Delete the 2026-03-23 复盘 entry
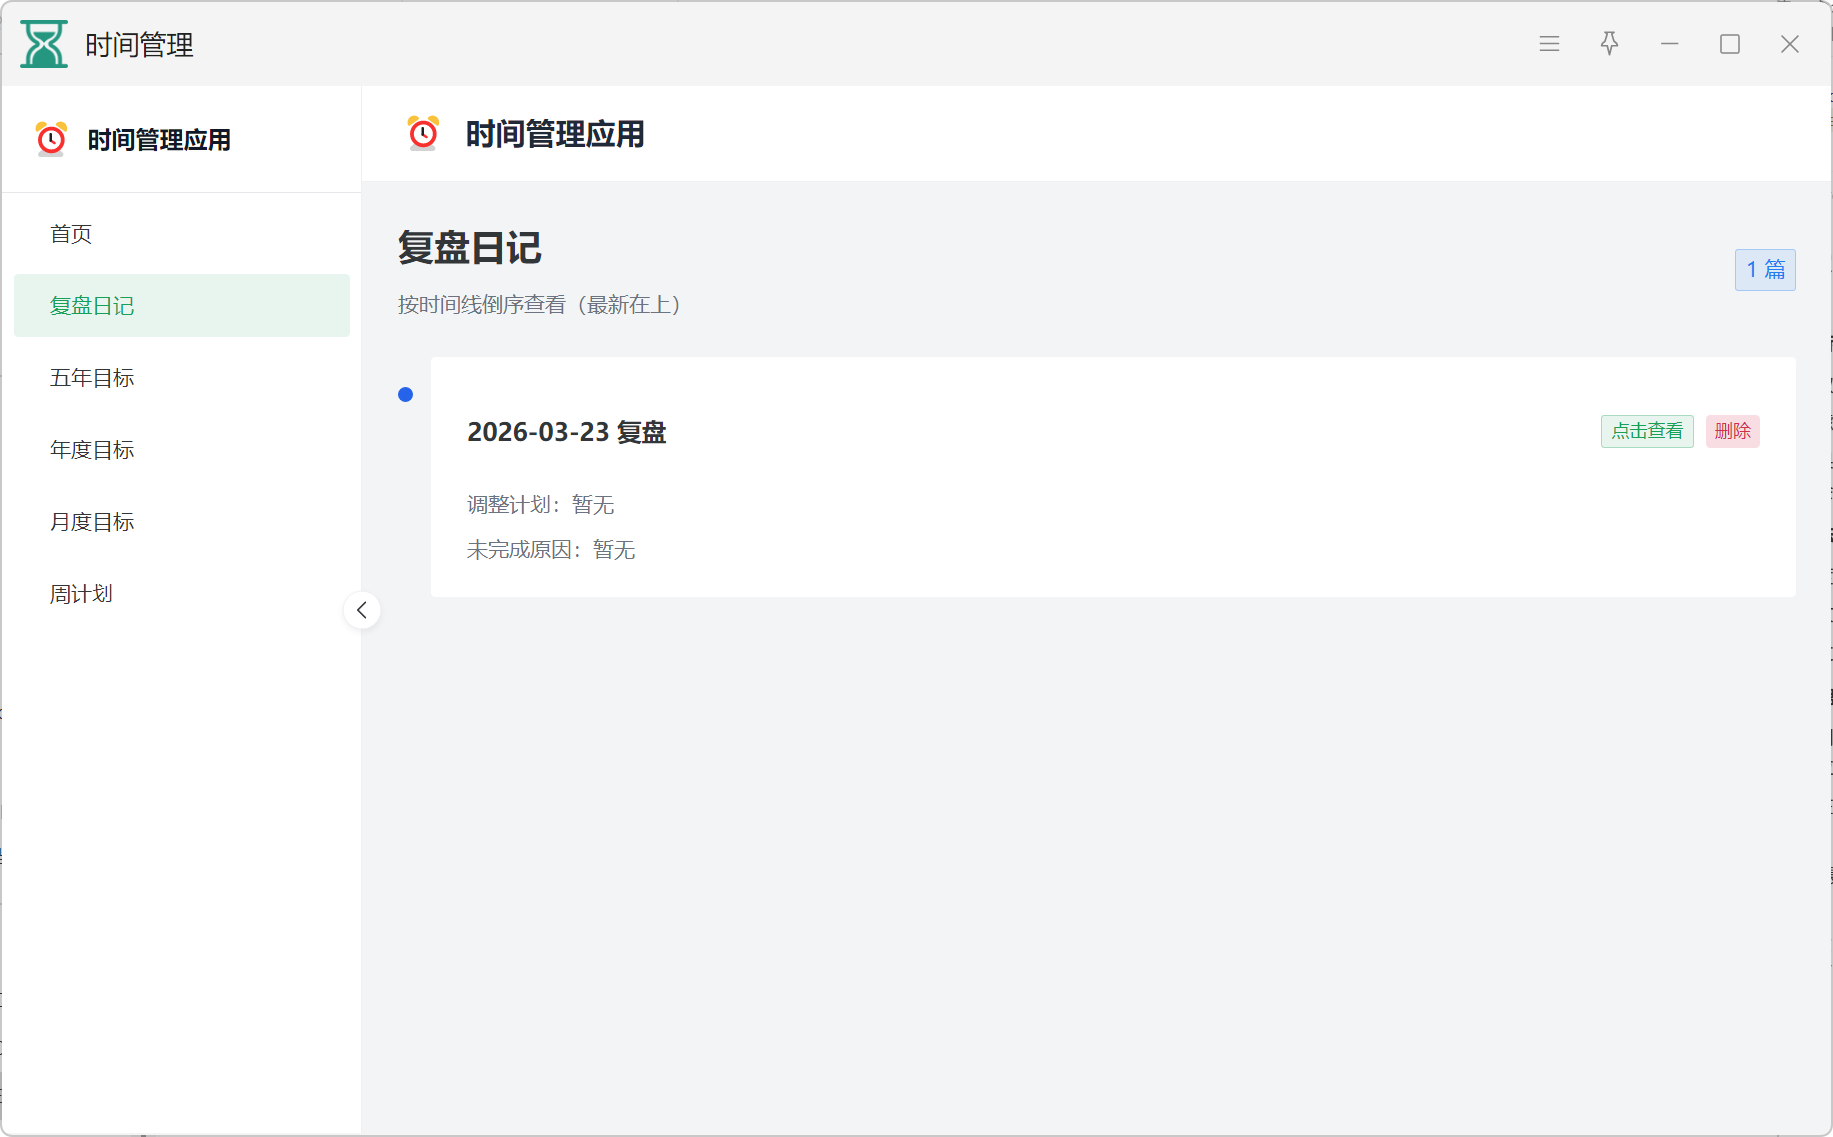This screenshot has height=1137, width=1833. coord(1732,431)
